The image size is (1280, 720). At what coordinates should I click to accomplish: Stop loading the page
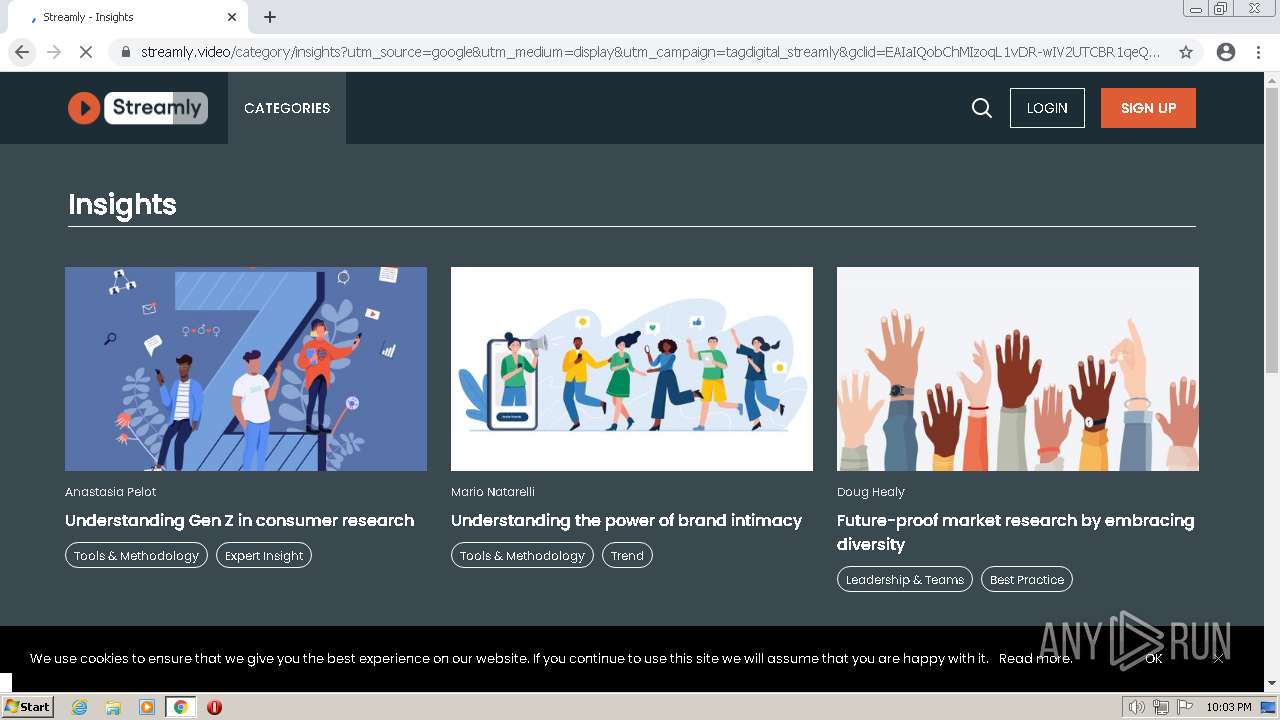(86, 52)
